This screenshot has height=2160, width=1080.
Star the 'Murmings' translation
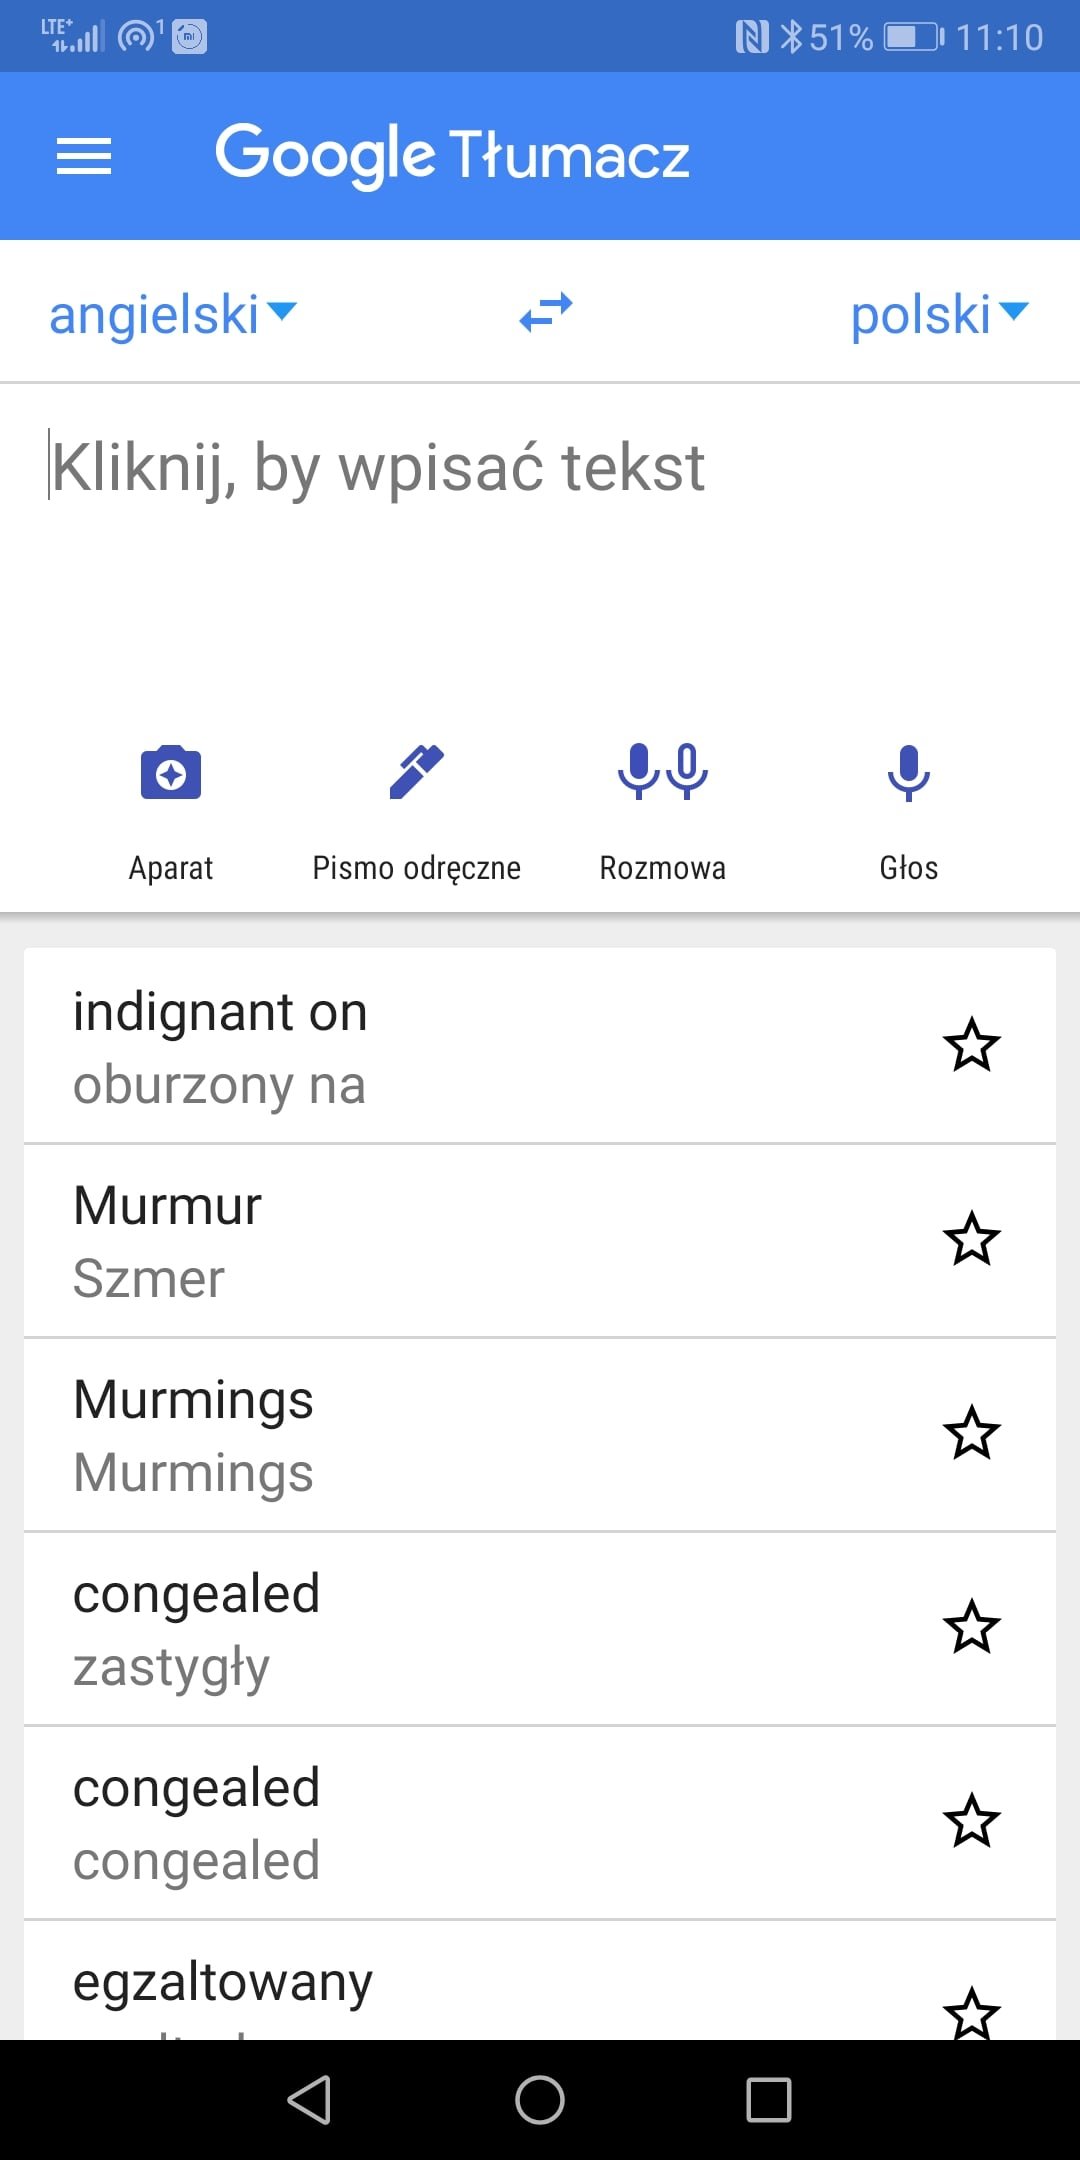[x=971, y=1433]
